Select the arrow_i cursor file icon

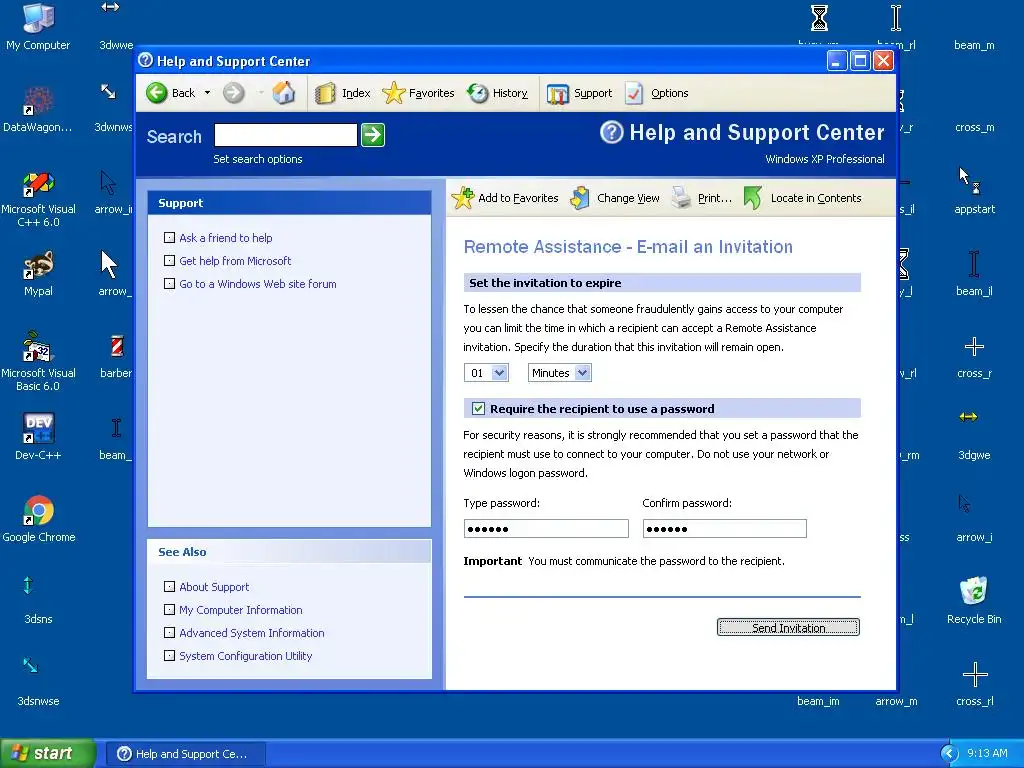pos(974,519)
